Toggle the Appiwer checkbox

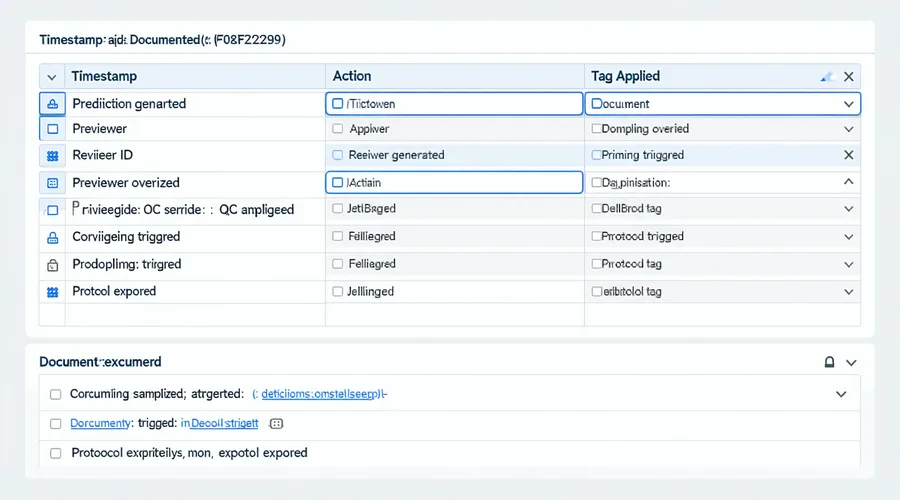338,129
